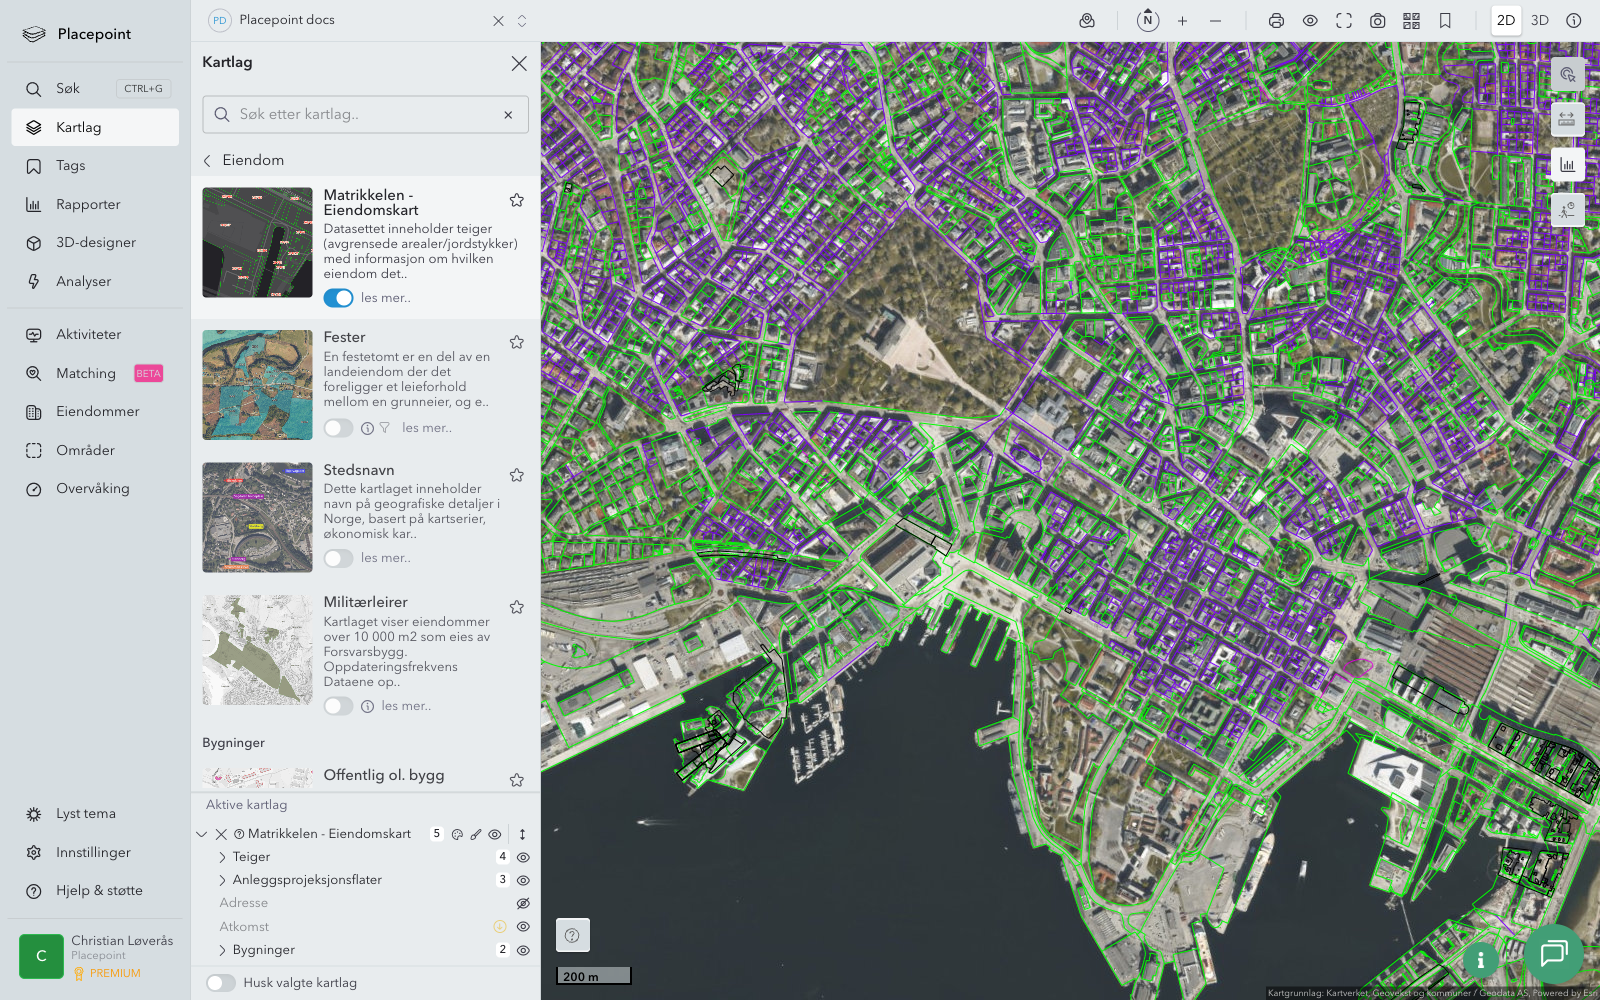
Task: Click the bookmark icon in top toolbar
Action: click(x=1445, y=21)
